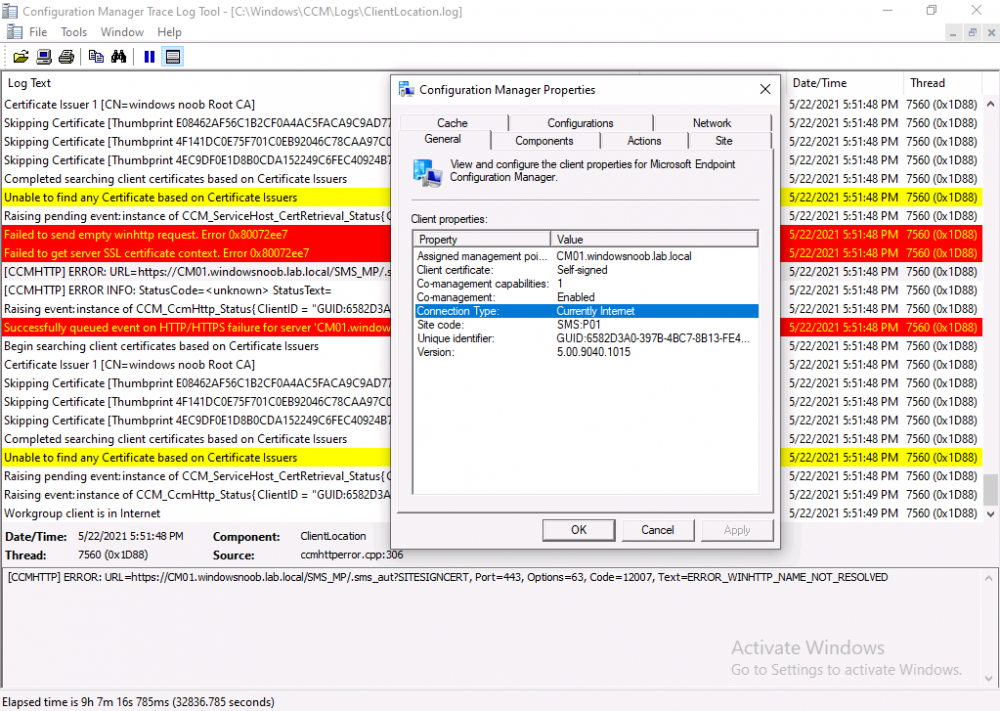Pause log monitoring with the Pause icon
1000x711 pixels.
[149, 57]
